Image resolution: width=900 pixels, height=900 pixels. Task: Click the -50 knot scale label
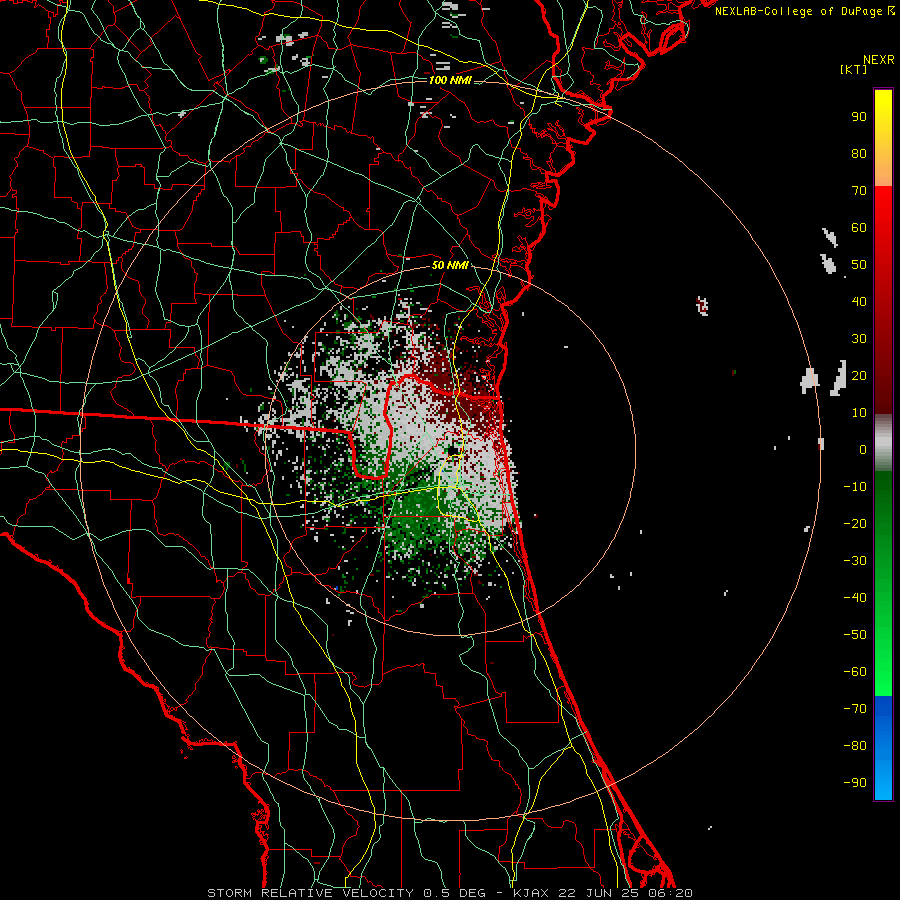point(855,635)
